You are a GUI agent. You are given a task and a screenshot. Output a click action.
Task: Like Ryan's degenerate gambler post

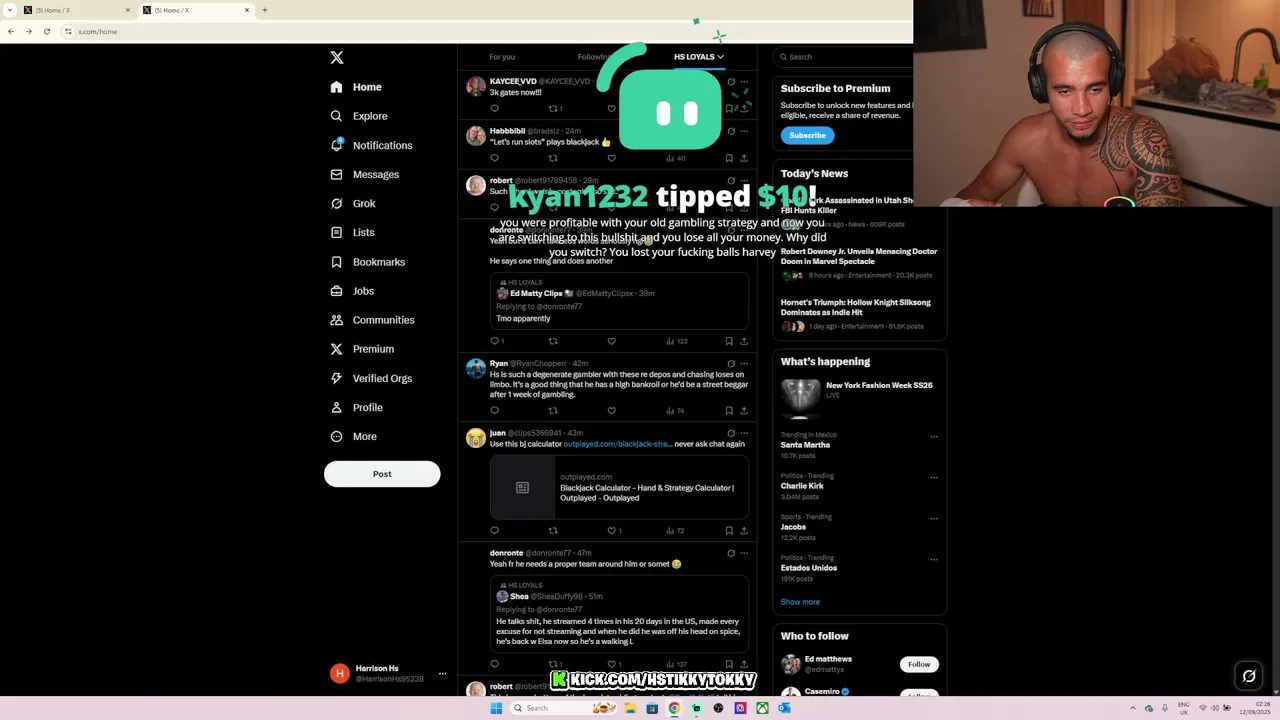(x=611, y=410)
